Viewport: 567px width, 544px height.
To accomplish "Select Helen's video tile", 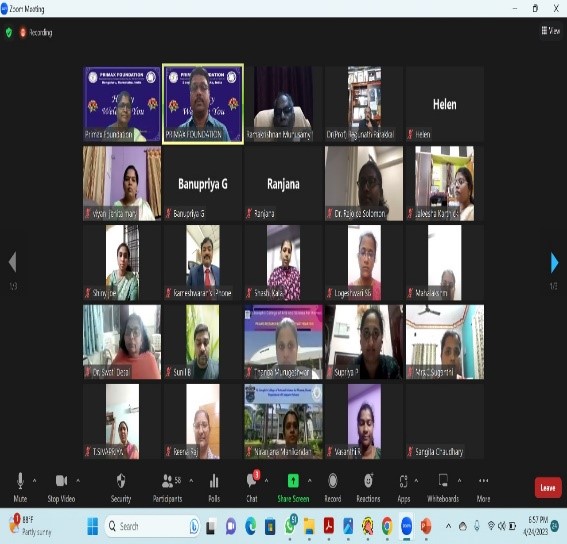I will pos(445,104).
